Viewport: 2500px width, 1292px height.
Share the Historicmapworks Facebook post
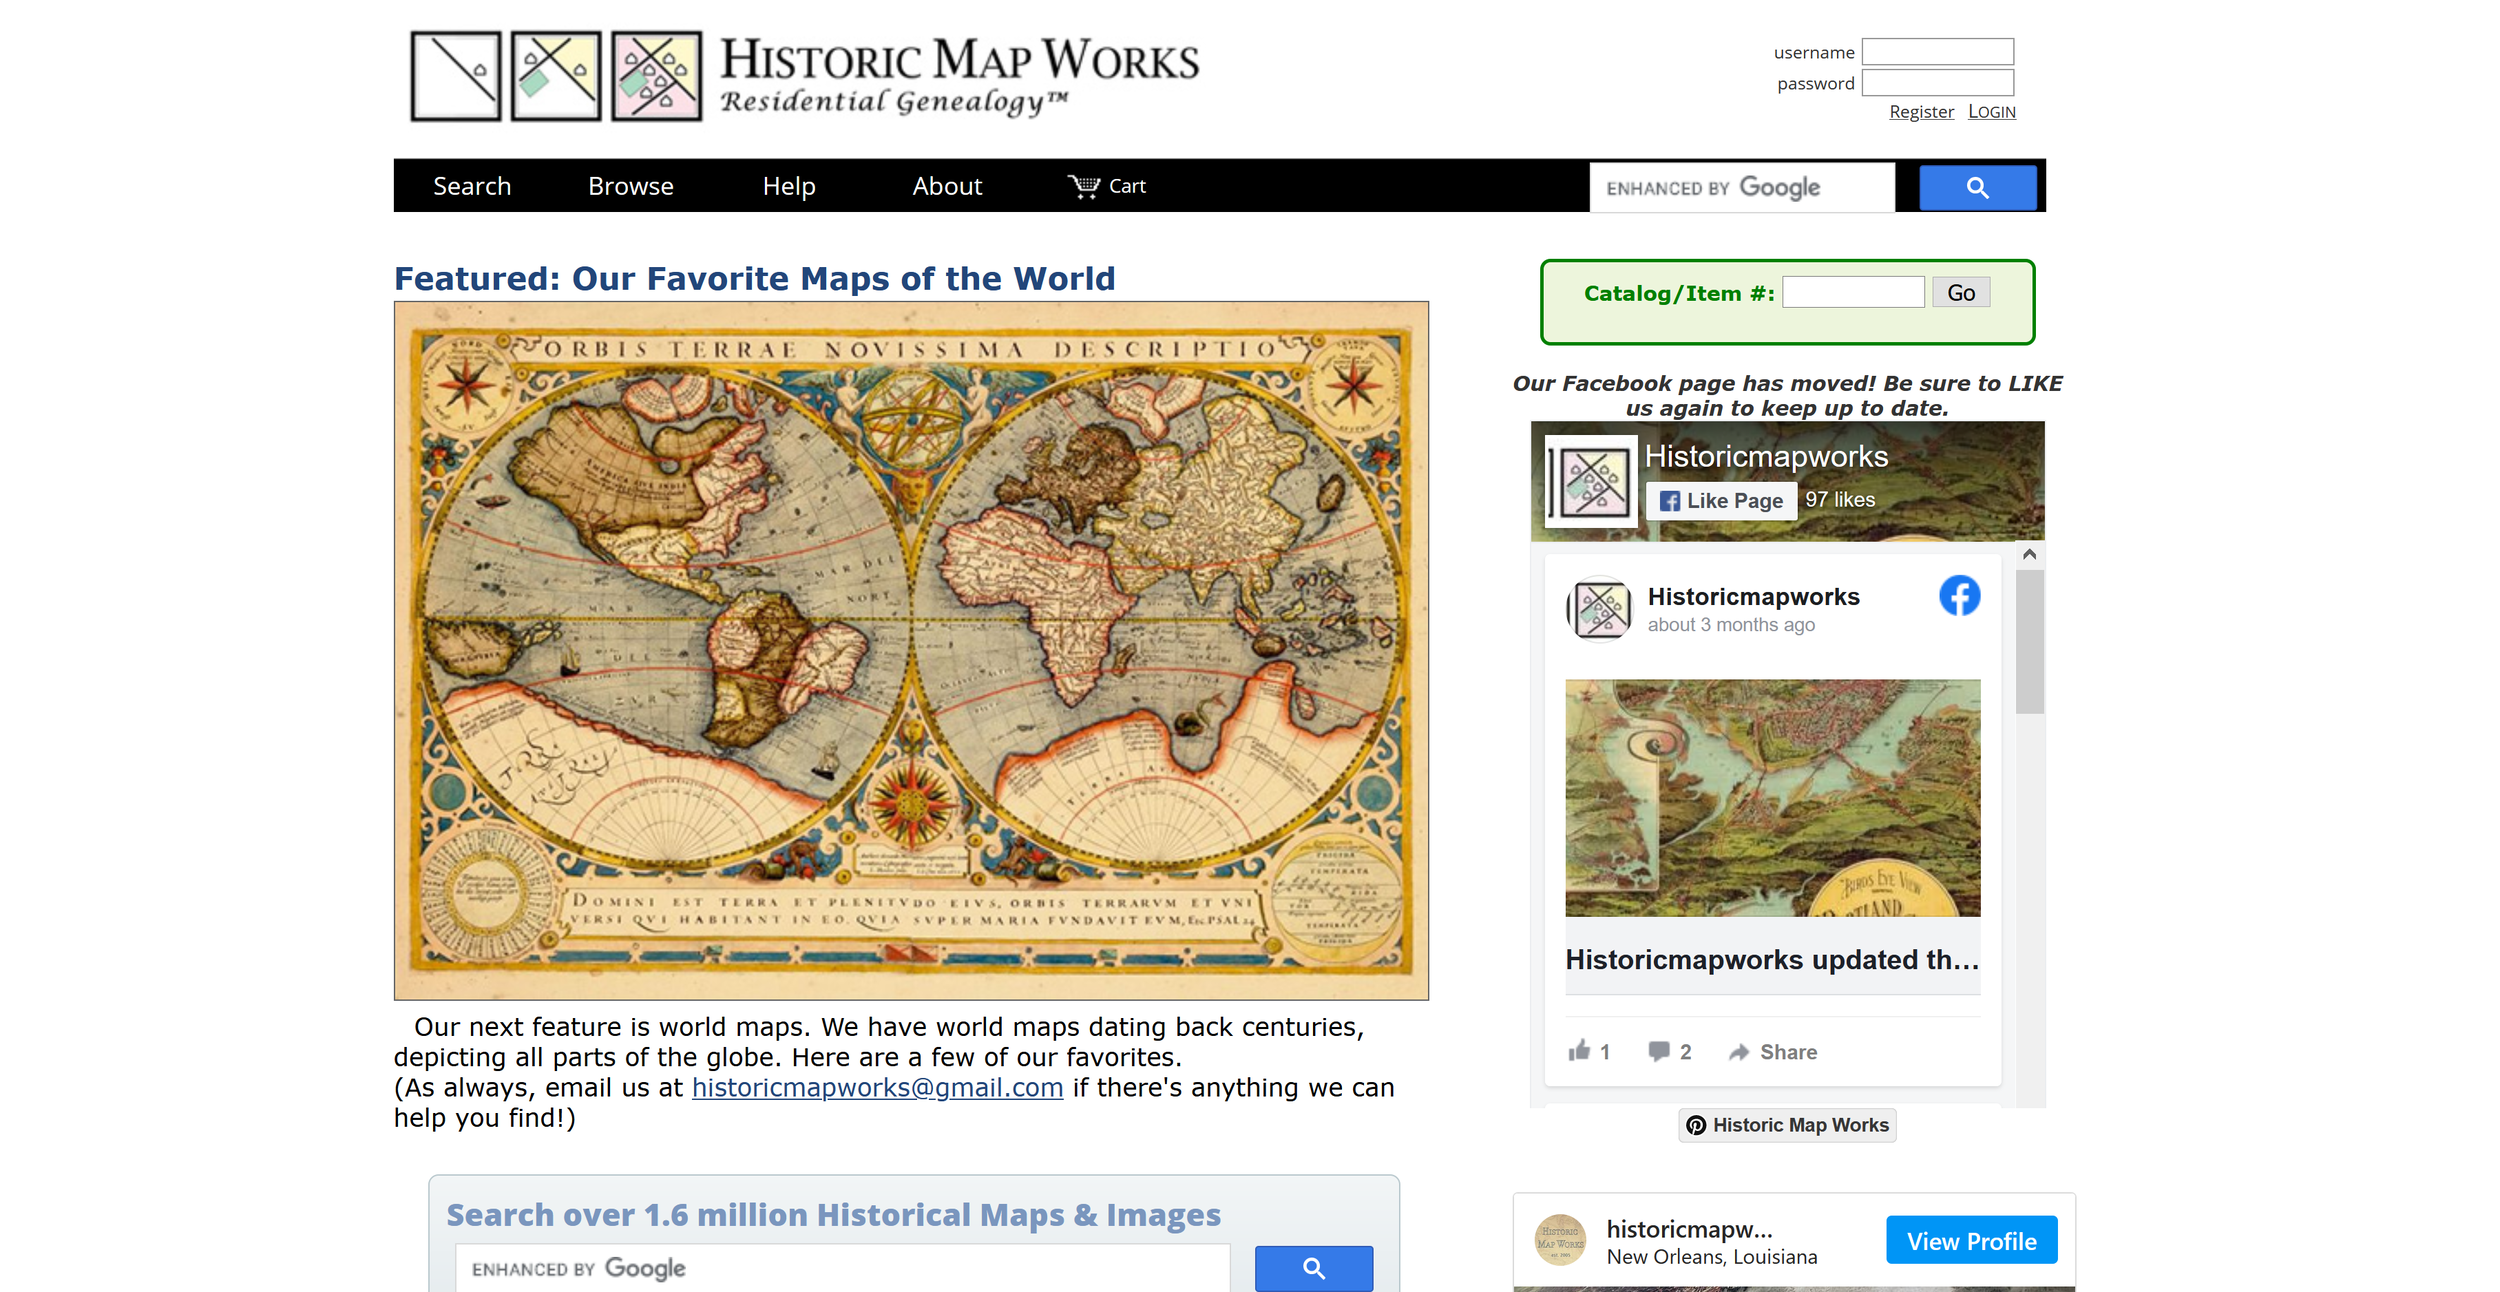(1773, 1052)
